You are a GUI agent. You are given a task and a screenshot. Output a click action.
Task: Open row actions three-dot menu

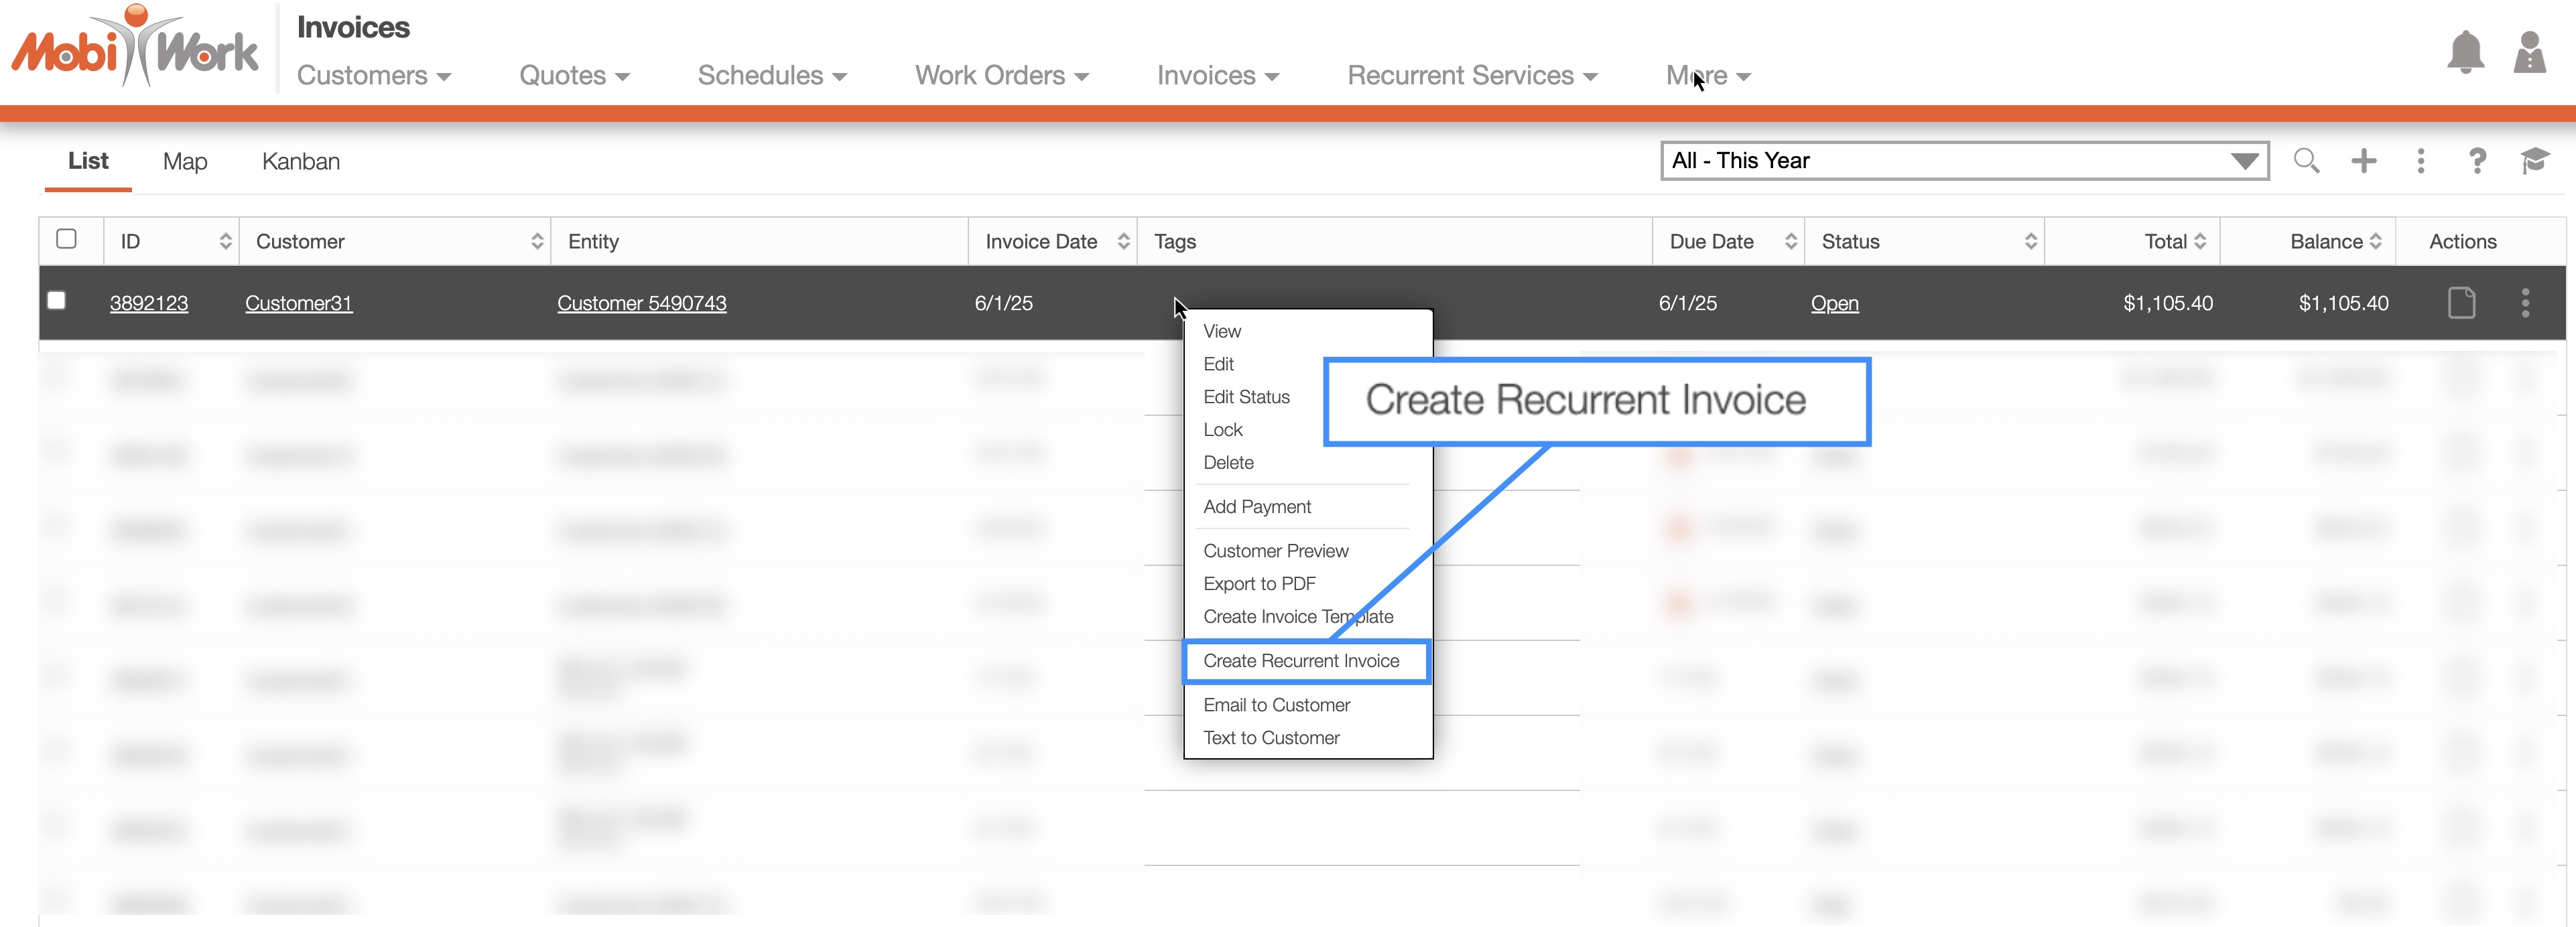pos(2525,303)
